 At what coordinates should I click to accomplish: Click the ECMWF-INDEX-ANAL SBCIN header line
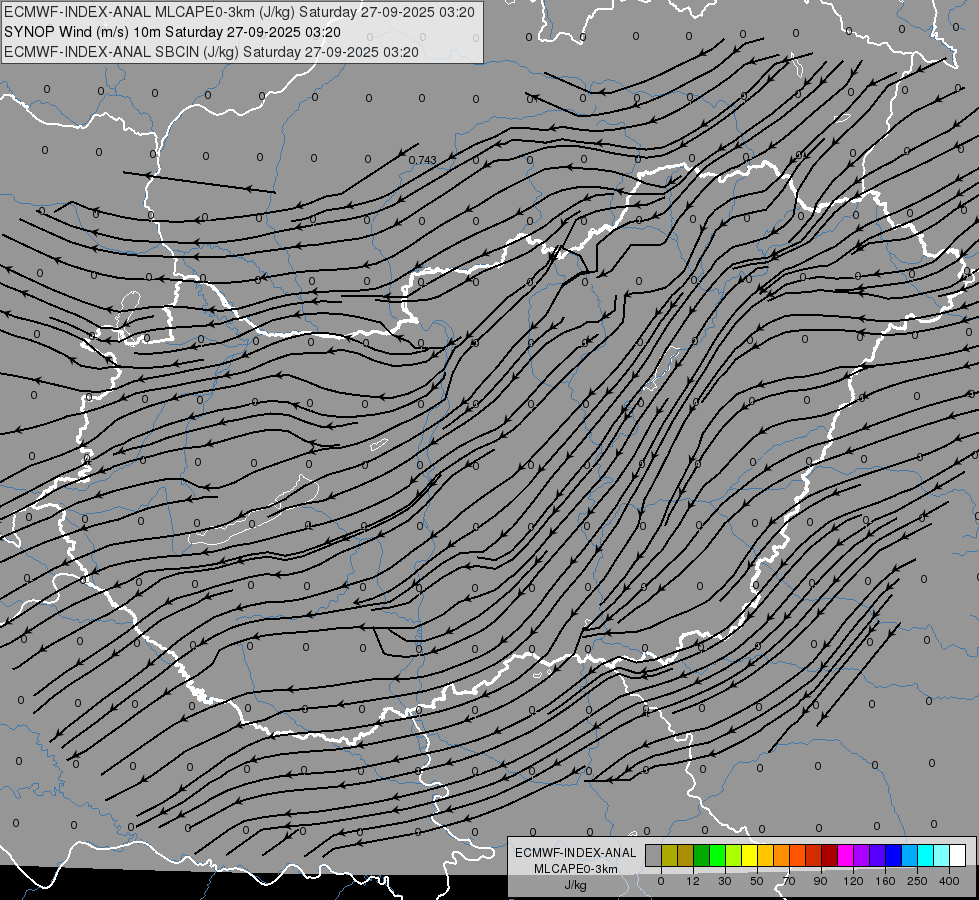pos(211,52)
